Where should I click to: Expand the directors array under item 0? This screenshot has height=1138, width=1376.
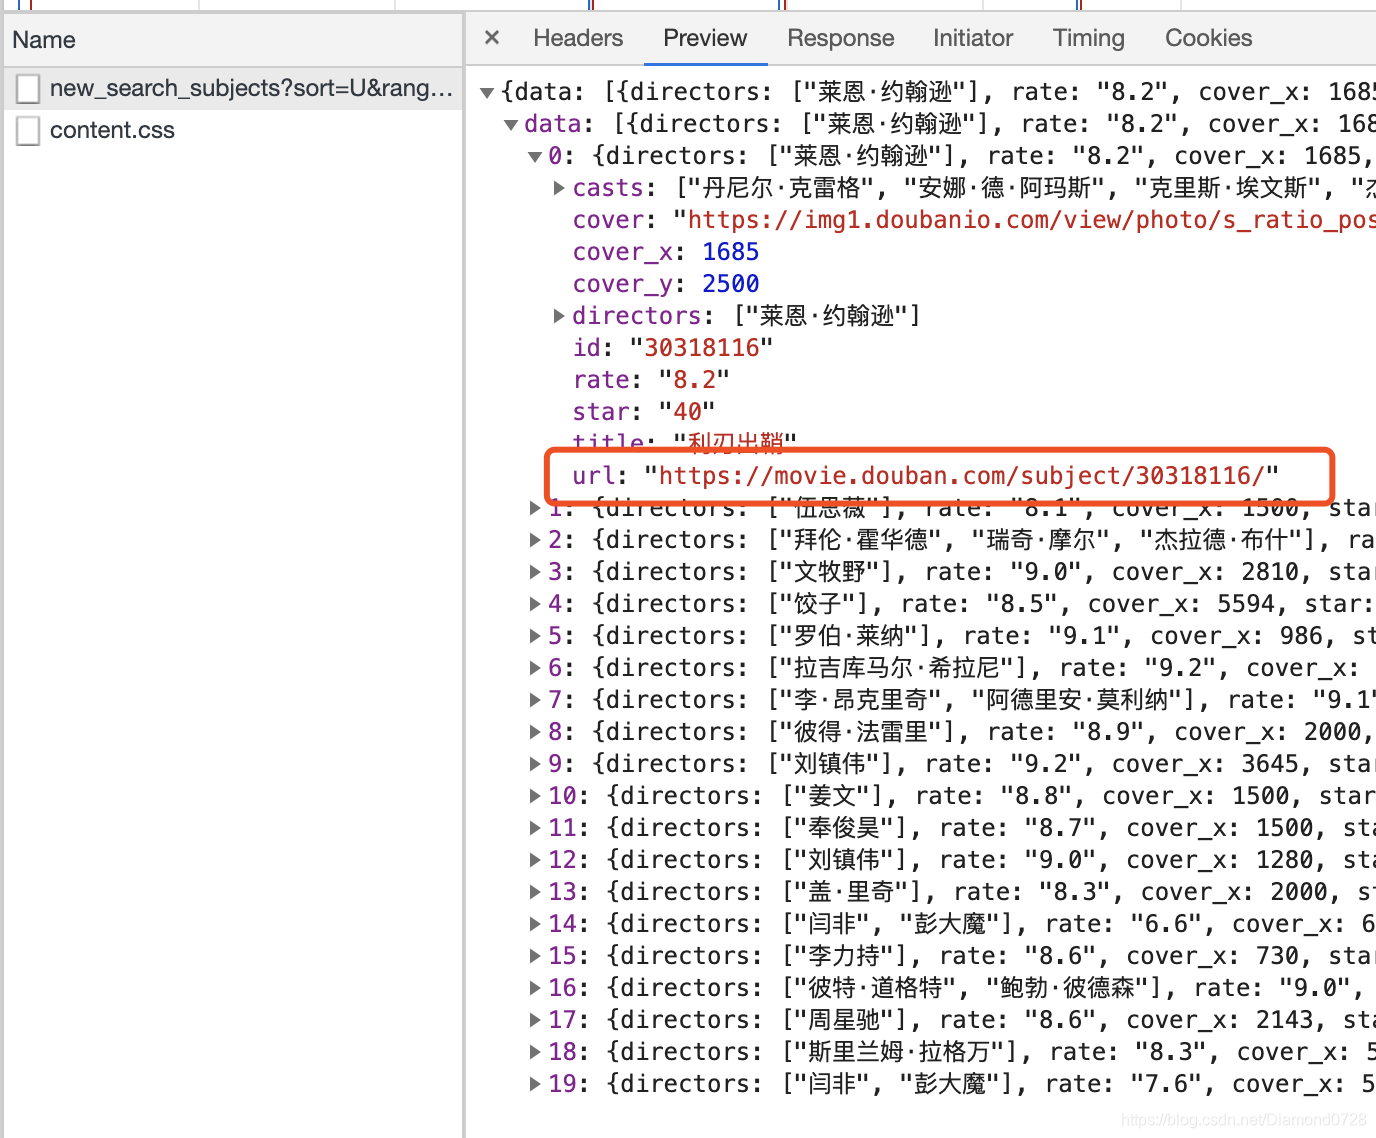[x=560, y=316]
